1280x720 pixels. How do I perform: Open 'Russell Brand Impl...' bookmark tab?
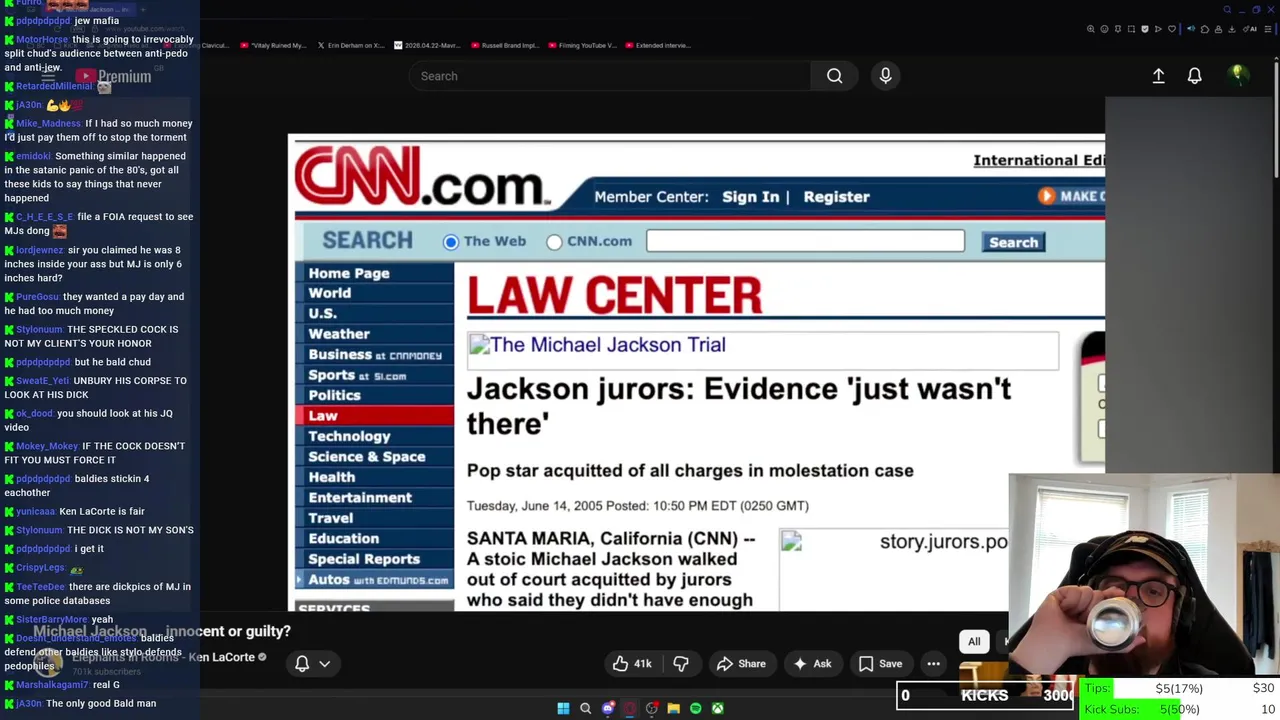coord(503,45)
